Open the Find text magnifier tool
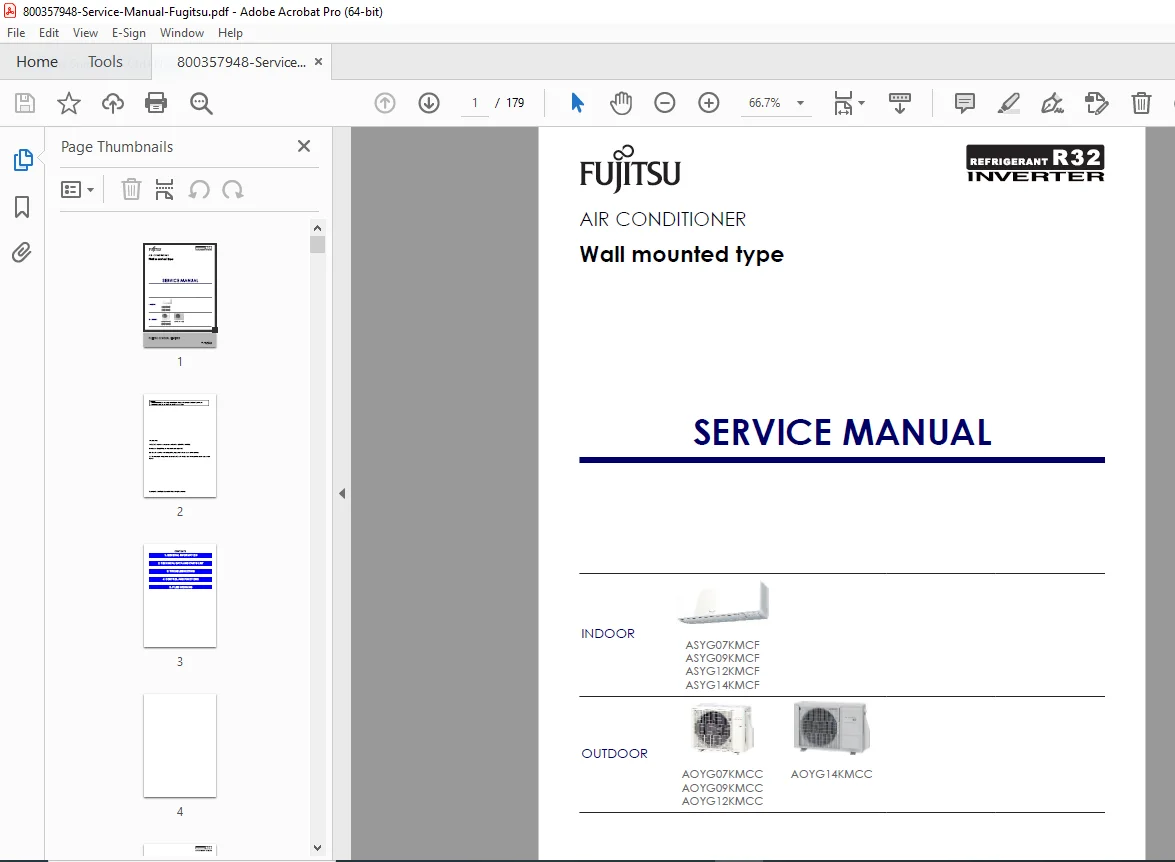1175x862 pixels. coord(201,103)
